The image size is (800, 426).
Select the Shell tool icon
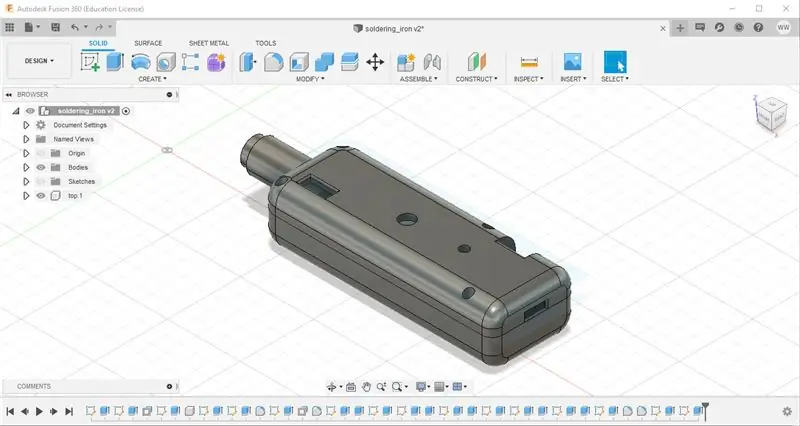point(299,62)
